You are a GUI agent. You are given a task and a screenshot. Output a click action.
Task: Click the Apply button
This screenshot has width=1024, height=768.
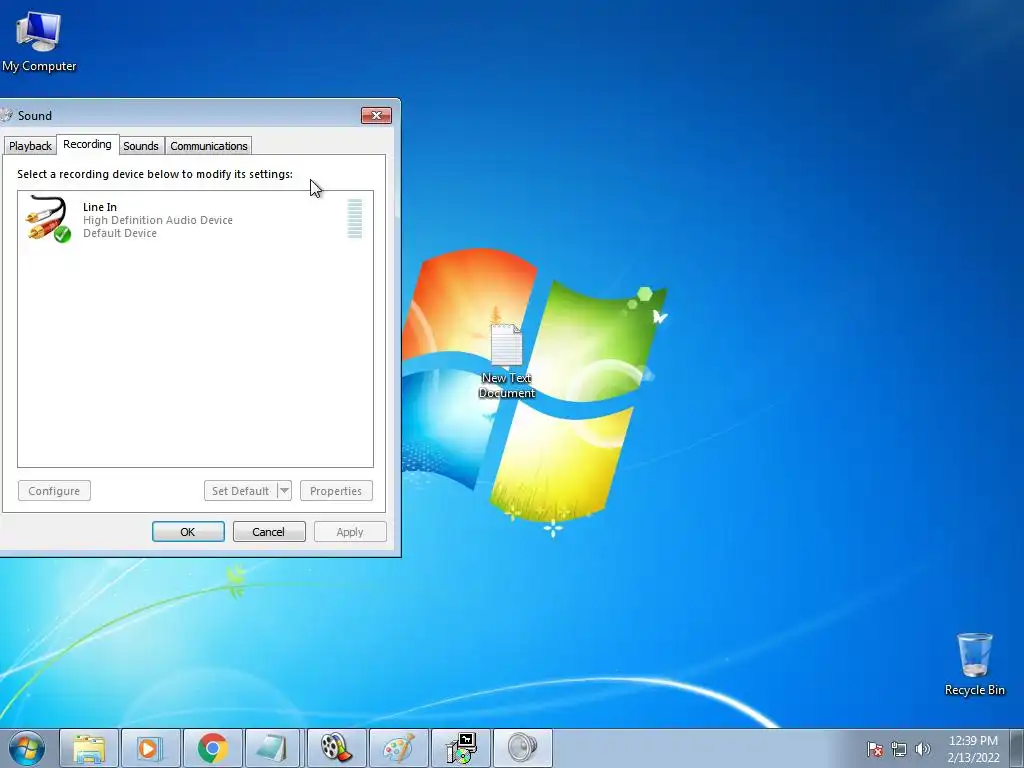click(350, 532)
